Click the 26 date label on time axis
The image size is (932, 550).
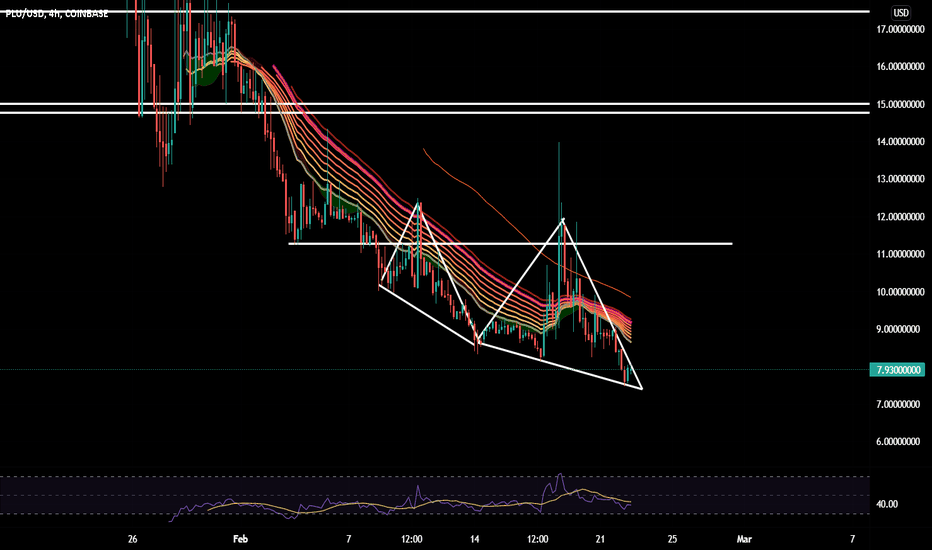pyautogui.click(x=133, y=539)
